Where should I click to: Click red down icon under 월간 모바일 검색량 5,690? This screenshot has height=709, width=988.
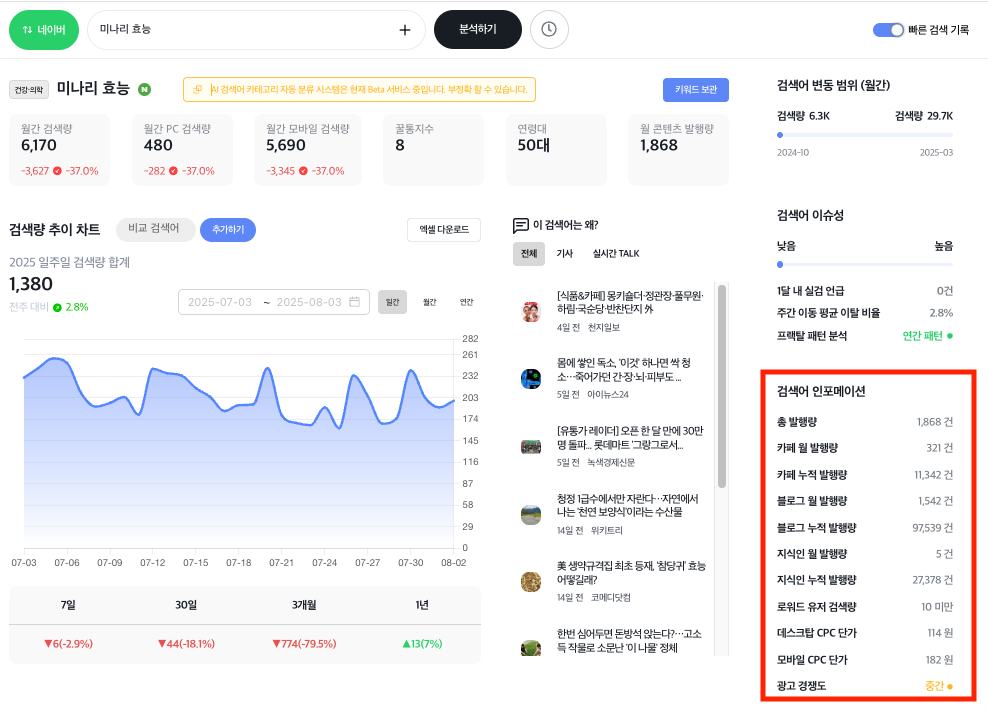tap(303, 171)
